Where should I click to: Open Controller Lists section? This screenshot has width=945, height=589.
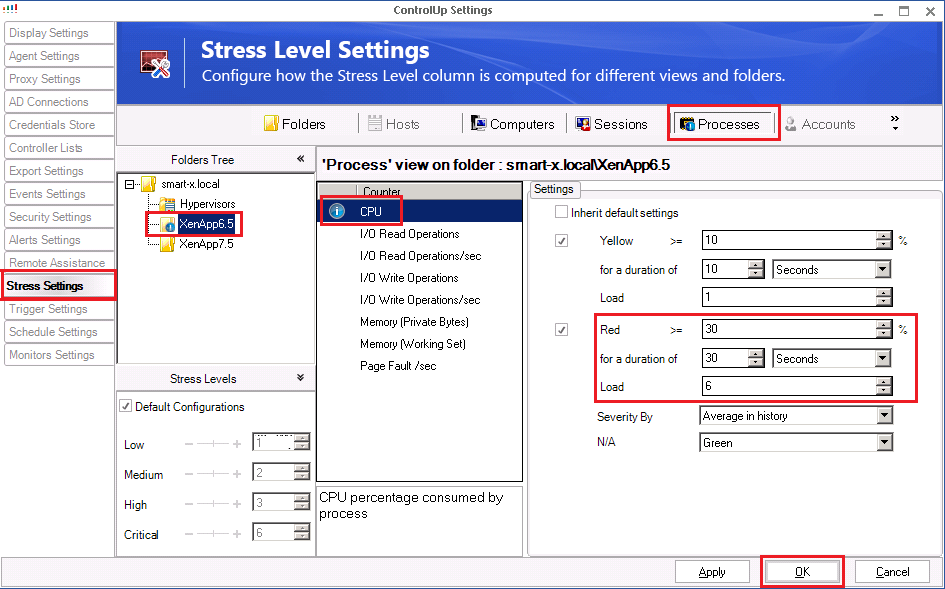(x=59, y=148)
